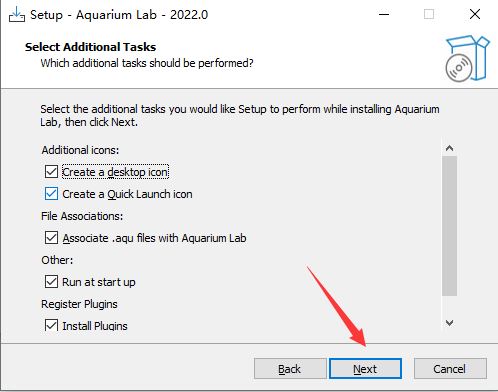Screen dimensions: 498x392
Task: Uncheck Create a desktop icon
Action: pyautogui.click(x=51, y=172)
